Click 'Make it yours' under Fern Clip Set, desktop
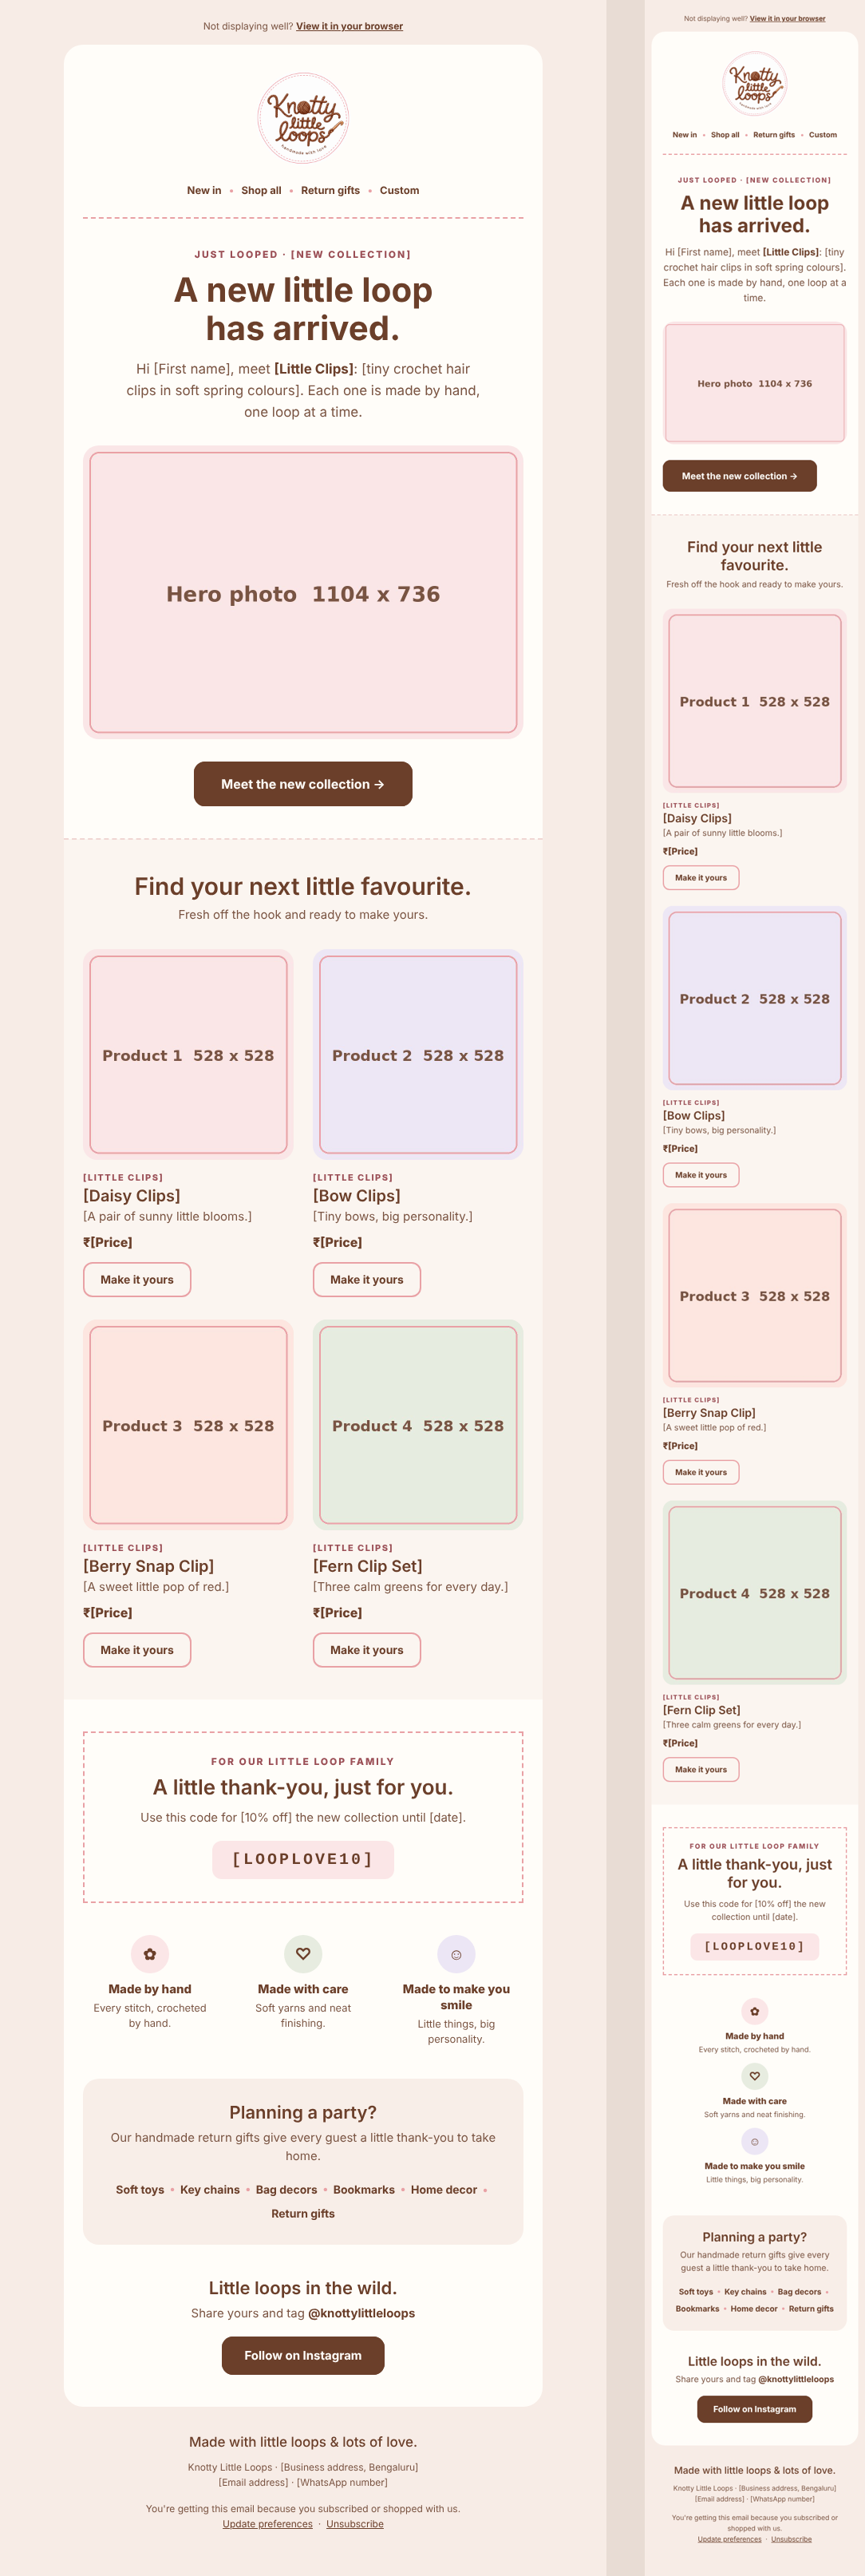The width and height of the screenshot is (865, 2576). click(x=367, y=1650)
